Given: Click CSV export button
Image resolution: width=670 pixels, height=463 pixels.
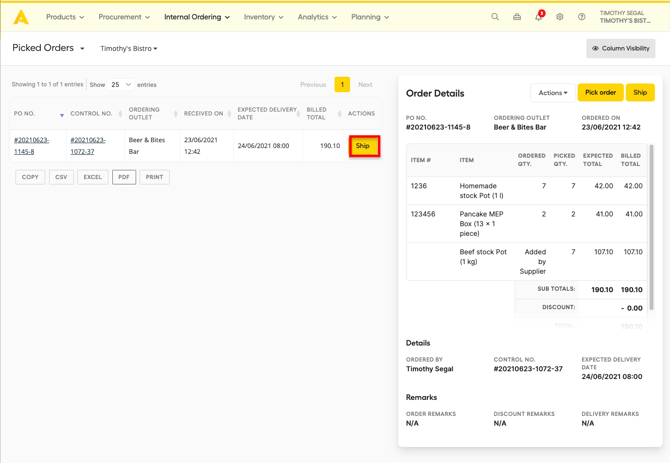Looking at the screenshot, I should point(61,177).
